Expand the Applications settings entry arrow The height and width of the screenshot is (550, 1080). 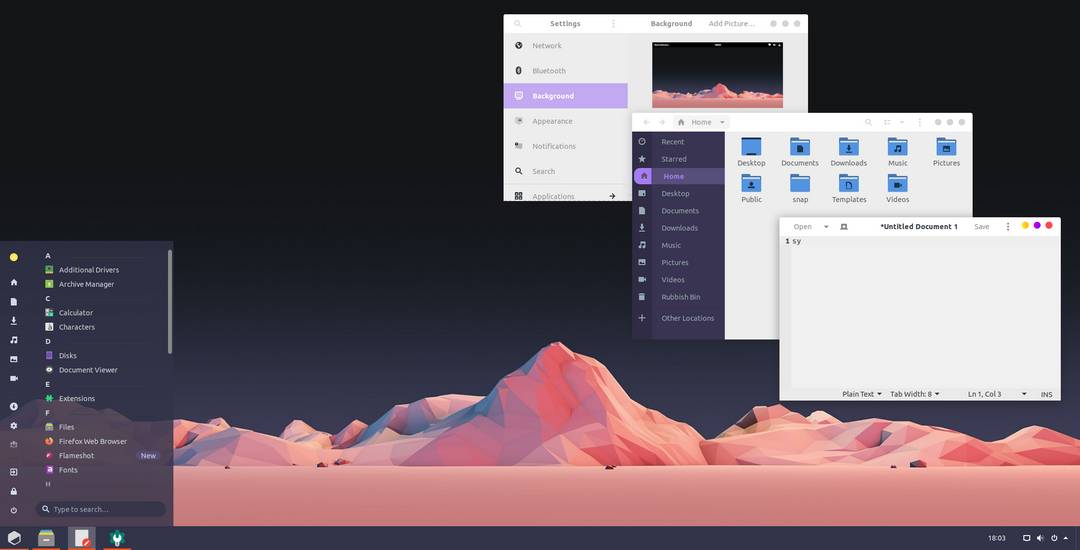pos(612,196)
